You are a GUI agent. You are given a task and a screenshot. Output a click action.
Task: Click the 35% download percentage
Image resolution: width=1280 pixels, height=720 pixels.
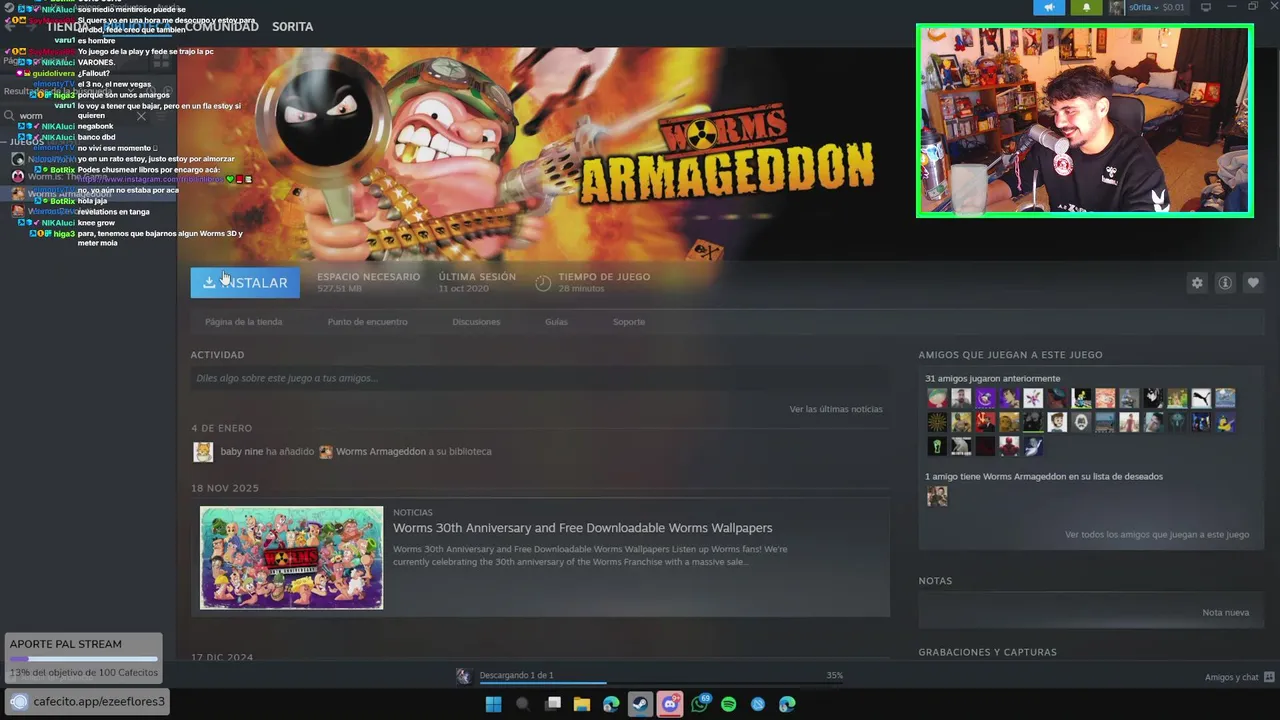pyautogui.click(x=834, y=676)
